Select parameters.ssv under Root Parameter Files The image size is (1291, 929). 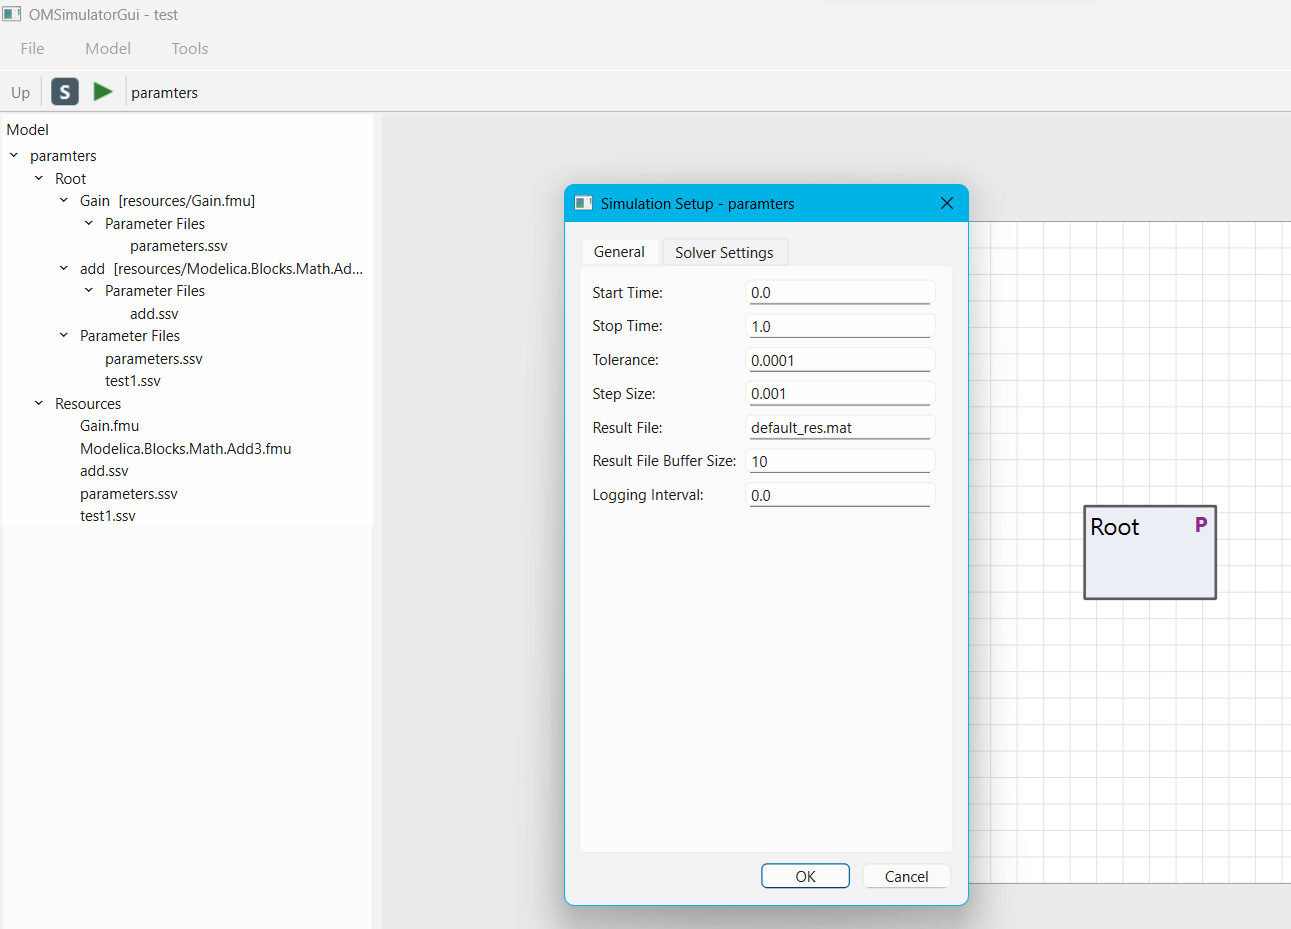154,358
